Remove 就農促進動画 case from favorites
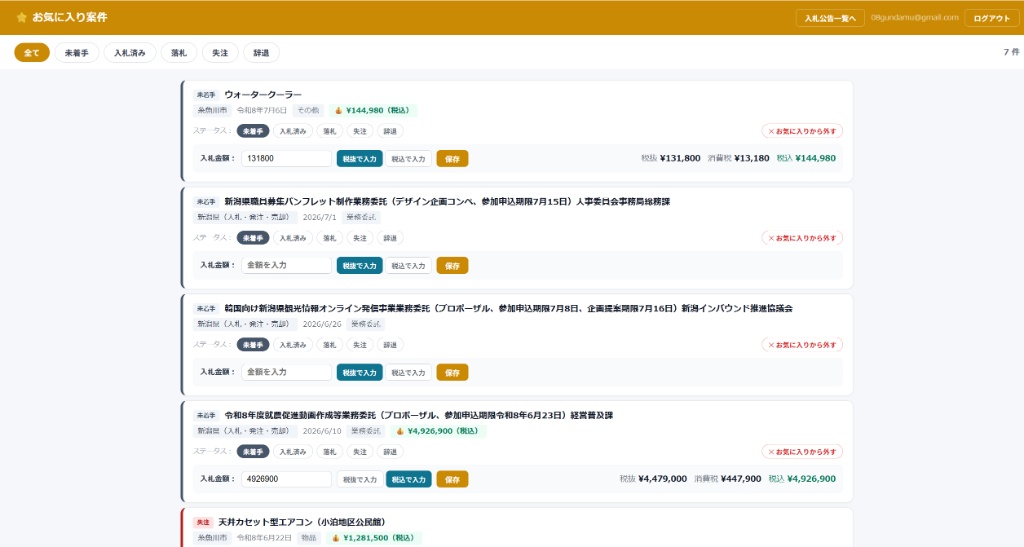Screen dimensions: 1024x547 pos(802,452)
